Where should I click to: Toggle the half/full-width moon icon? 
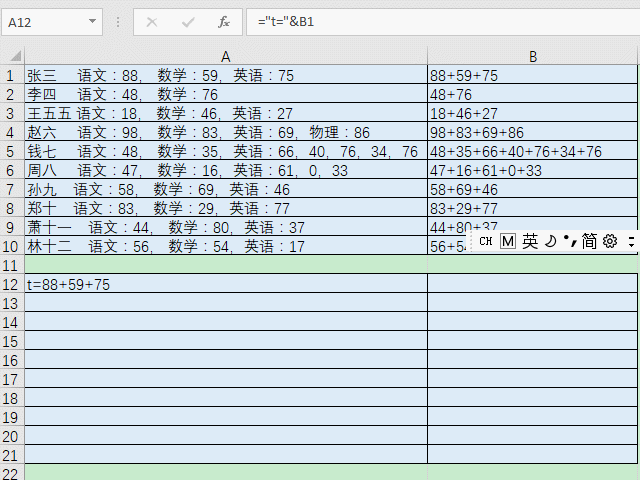(x=551, y=241)
